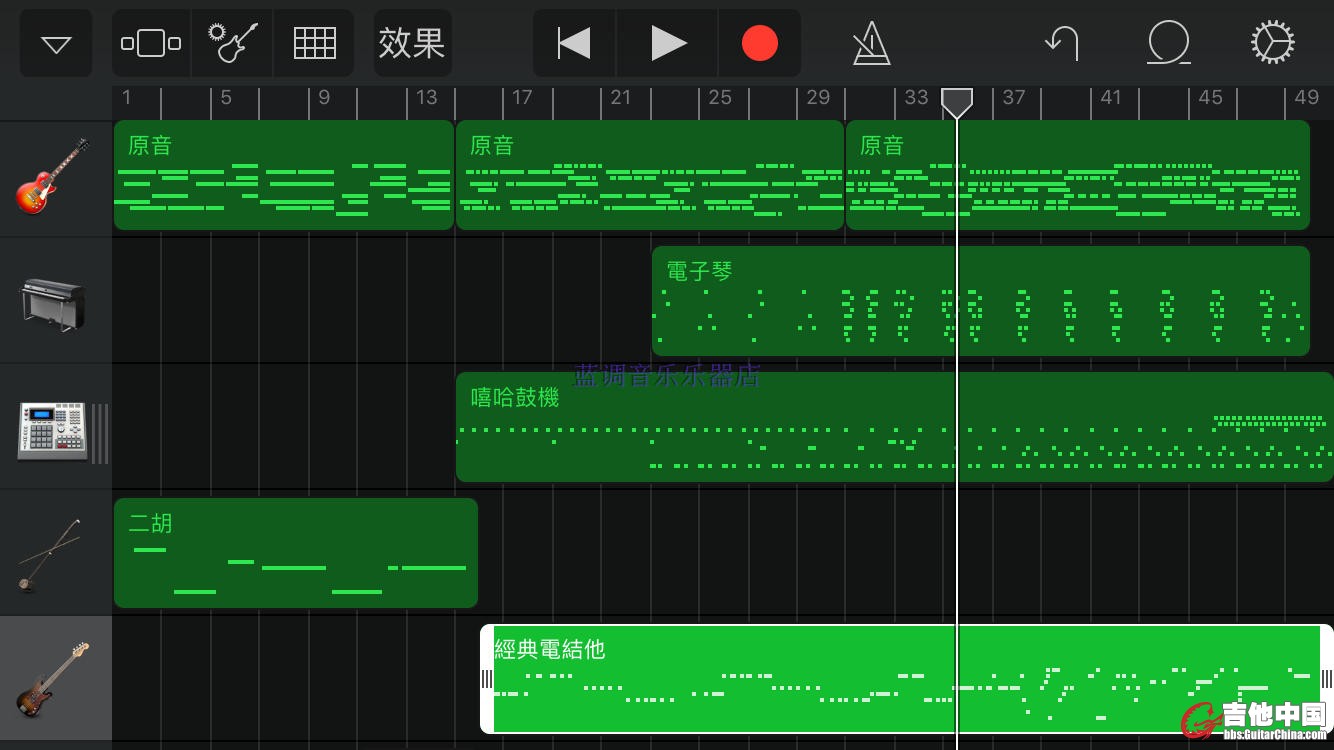This screenshot has height=750, width=1334.
Task: Select the electric guitar track header
Action: click(x=54, y=177)
